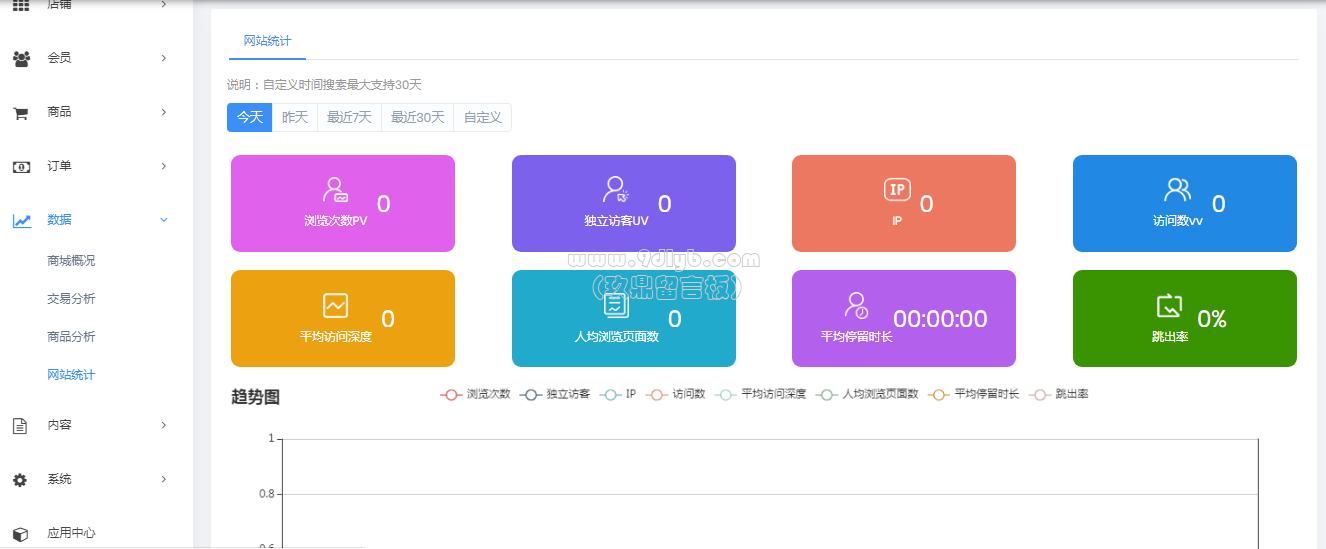Click the line chart icon beside 数据
This screenshot has height=549, width=1326.
pyautogui.click(x=21, y=221)
